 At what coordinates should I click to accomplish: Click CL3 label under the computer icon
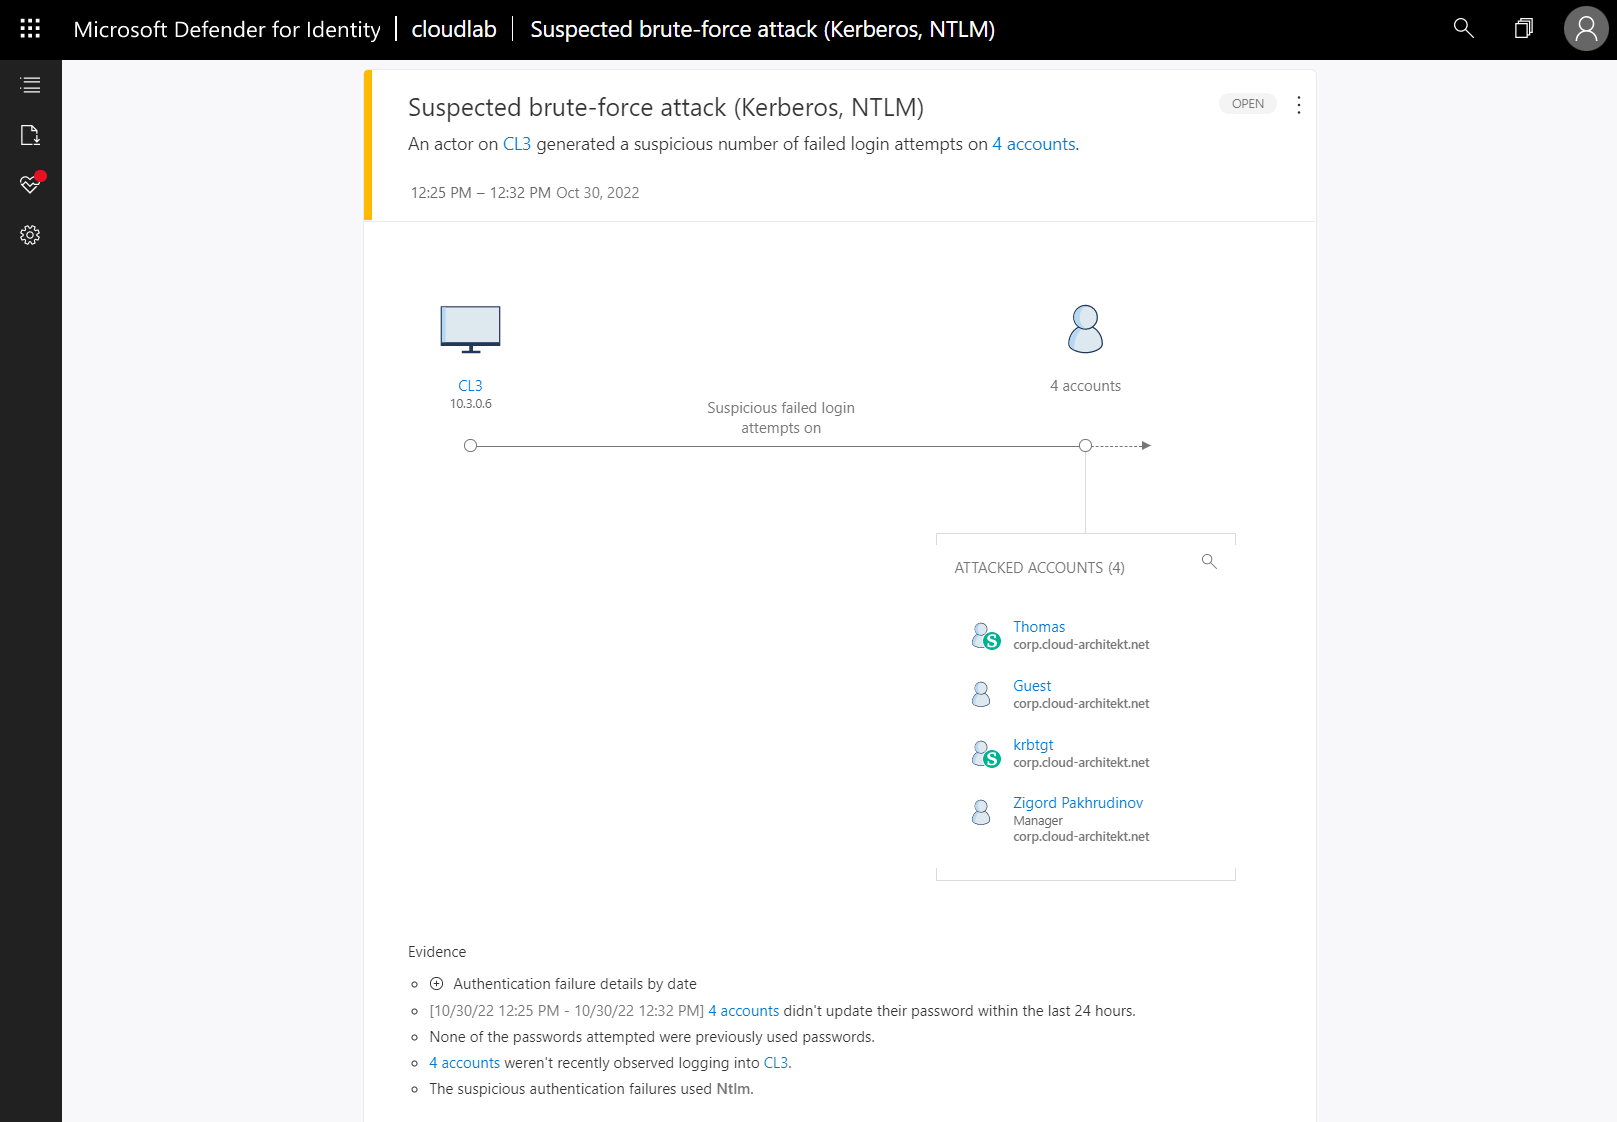pos(470,386)
